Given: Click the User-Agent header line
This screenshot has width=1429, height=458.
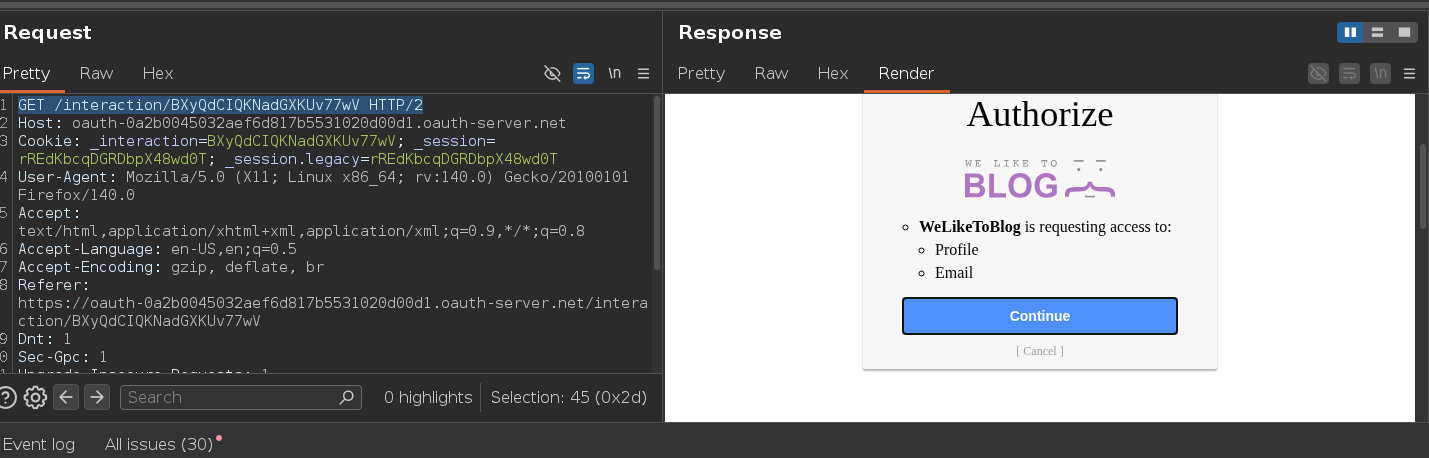Looking at the screenshot, I should [324, 186].
